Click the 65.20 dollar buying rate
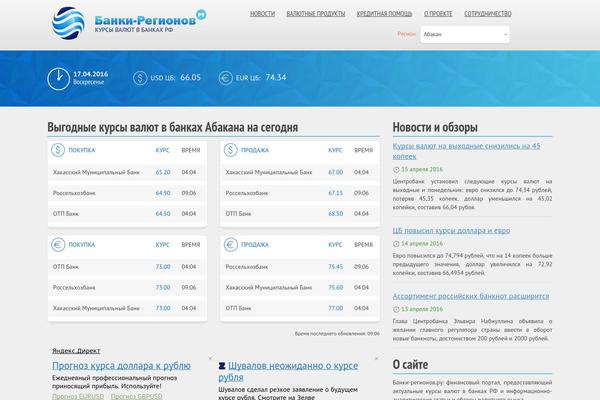 point(163,172)
